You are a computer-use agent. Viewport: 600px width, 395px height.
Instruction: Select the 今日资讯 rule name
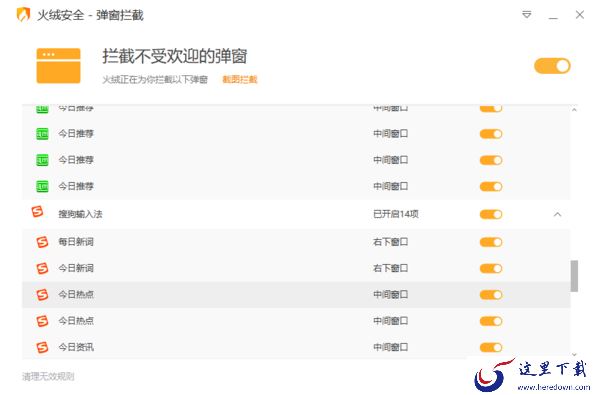(76, 347)
